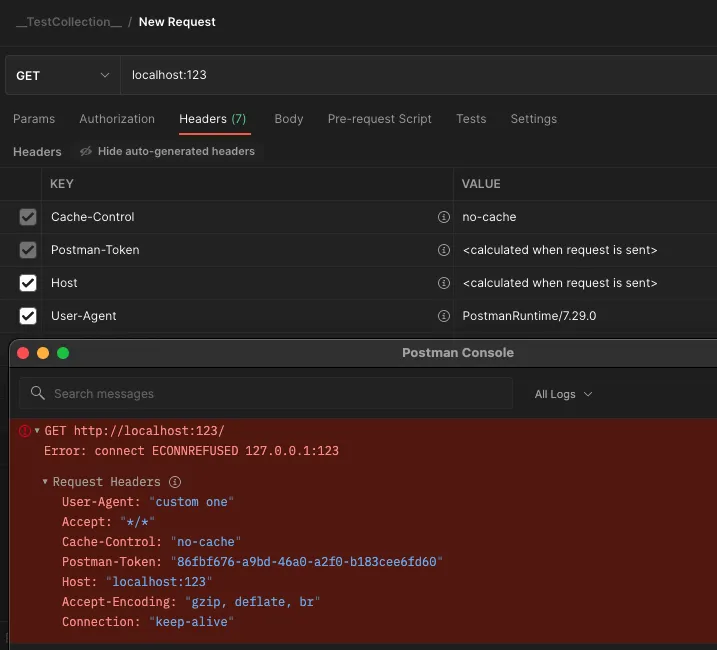Focus the Search messages field
The width and height of the screenshot is (717, 650).
(x=266, y=393)
